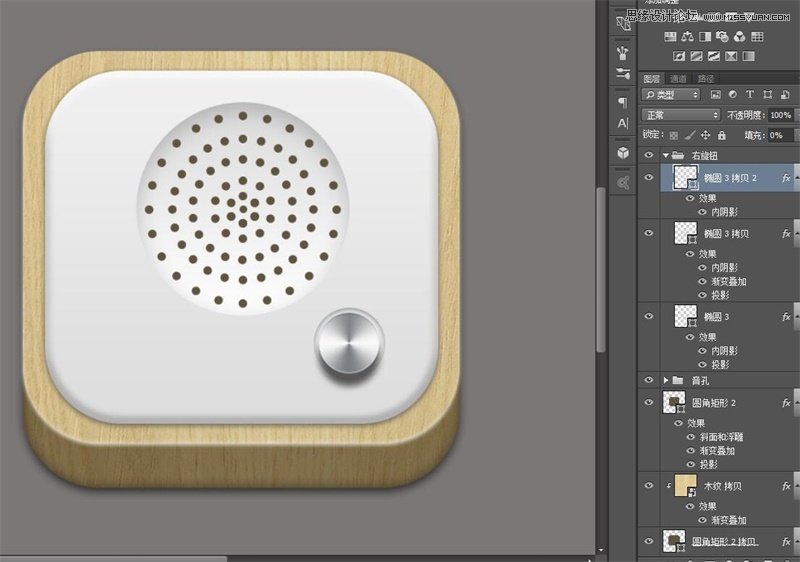Hide the 椭圆 3 layer
The image size is (800, 562).
648,316
